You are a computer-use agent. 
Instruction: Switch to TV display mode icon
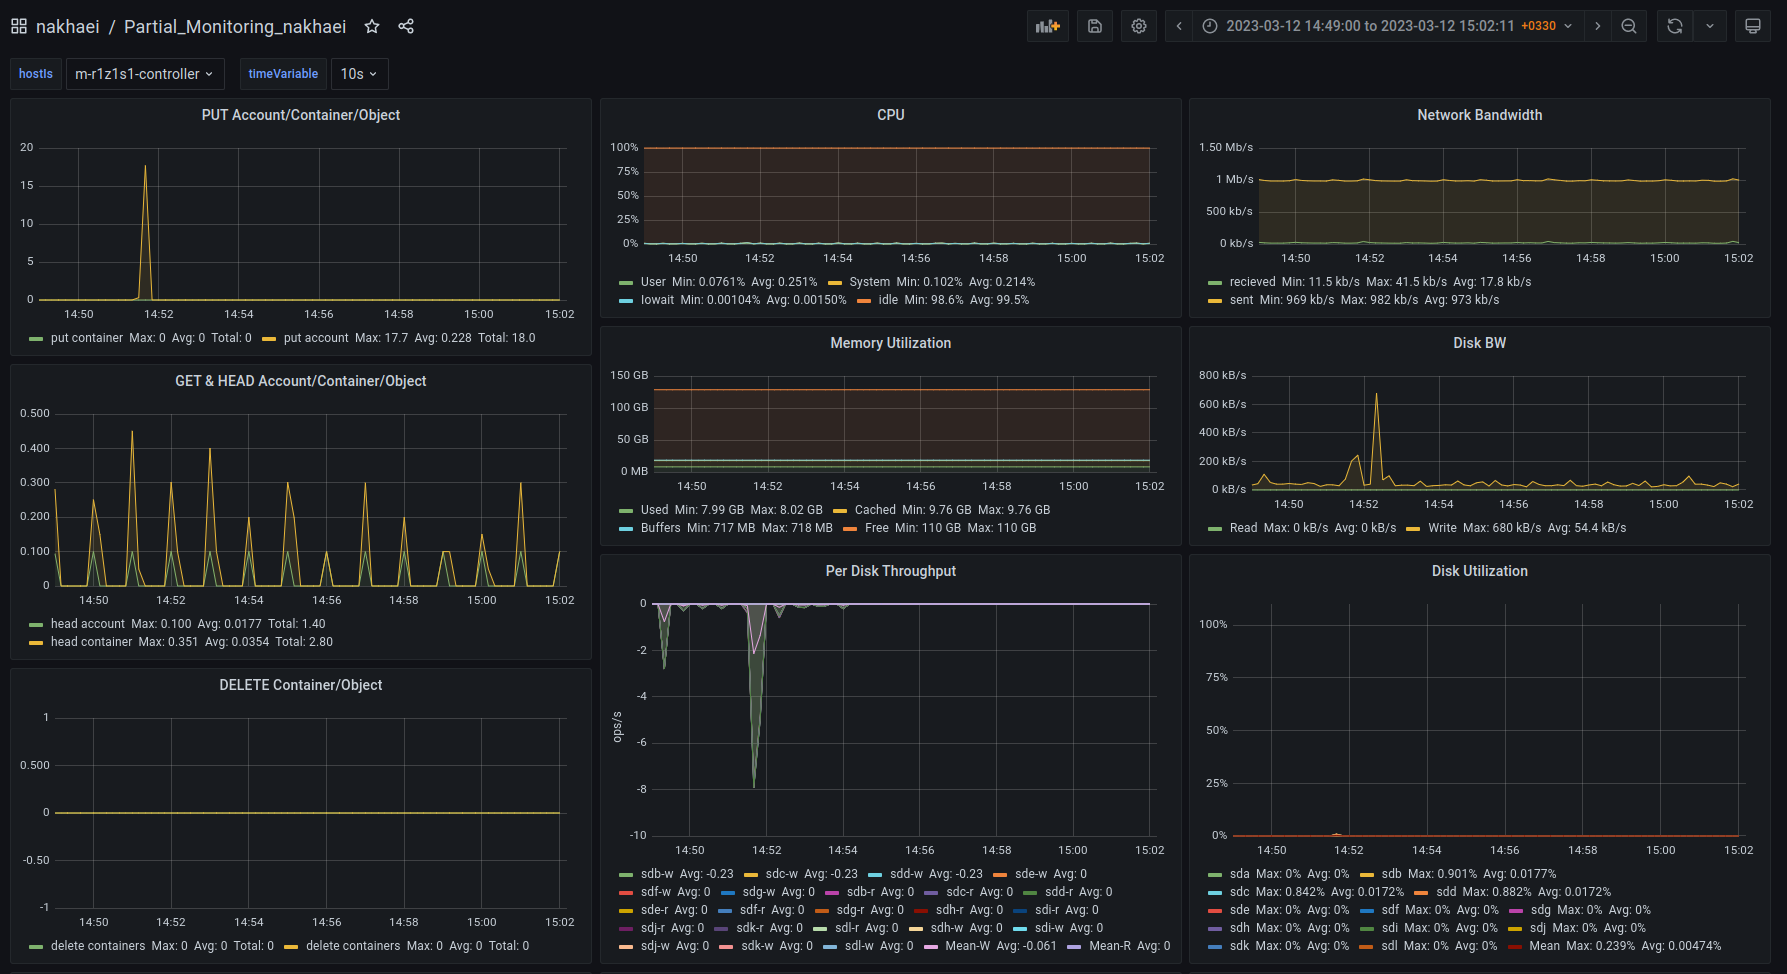1753,26
